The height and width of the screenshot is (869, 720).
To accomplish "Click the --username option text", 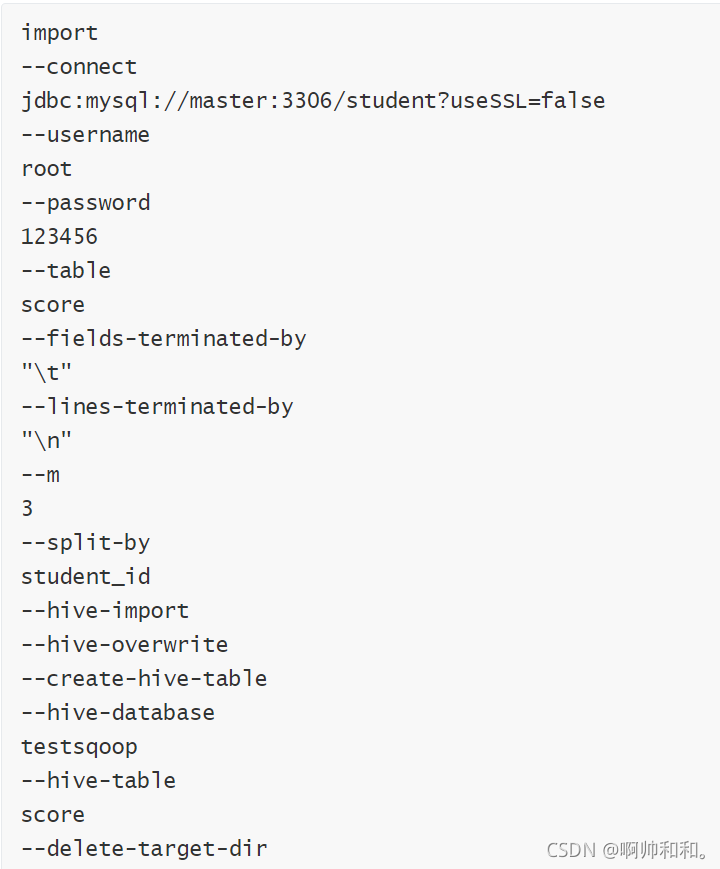I will coord(85,135).
